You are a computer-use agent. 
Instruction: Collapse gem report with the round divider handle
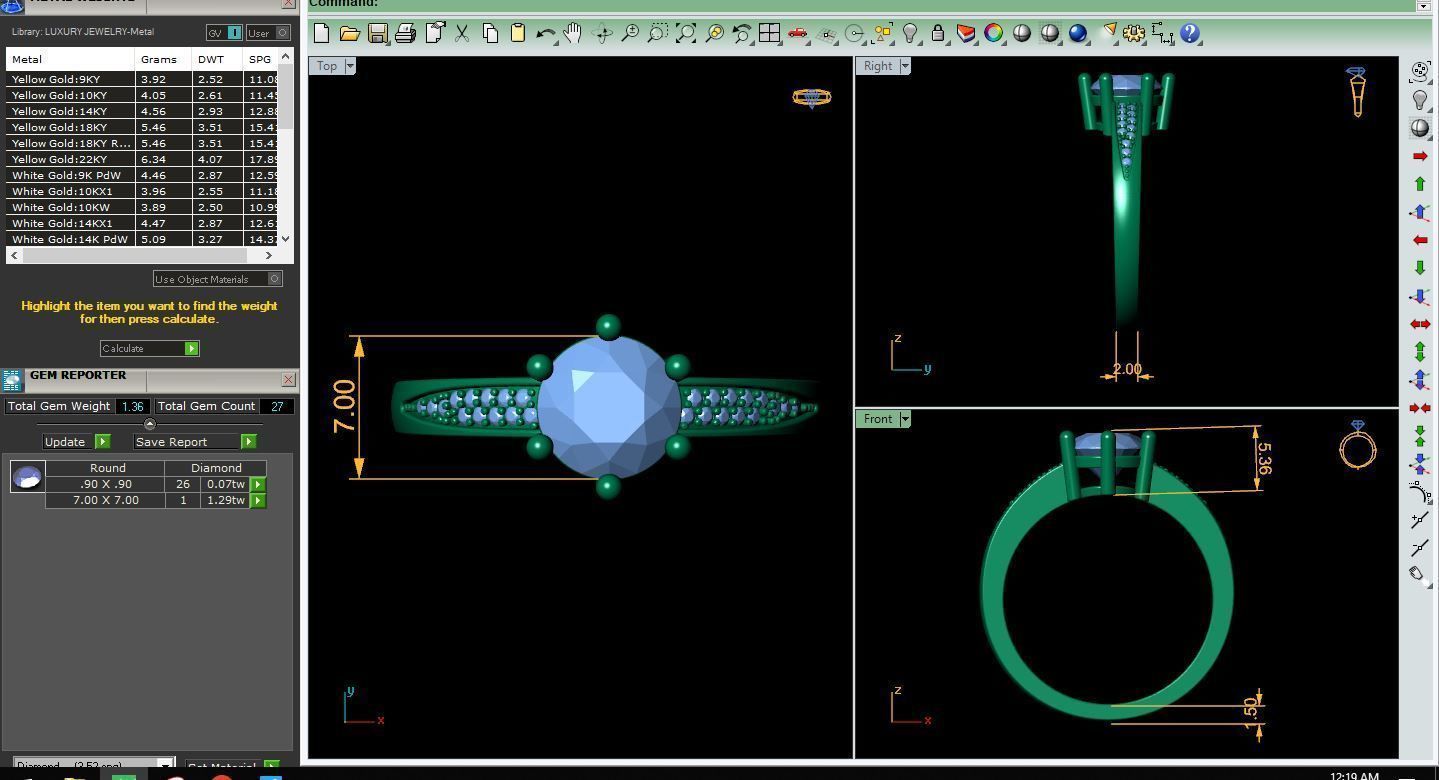150,424
